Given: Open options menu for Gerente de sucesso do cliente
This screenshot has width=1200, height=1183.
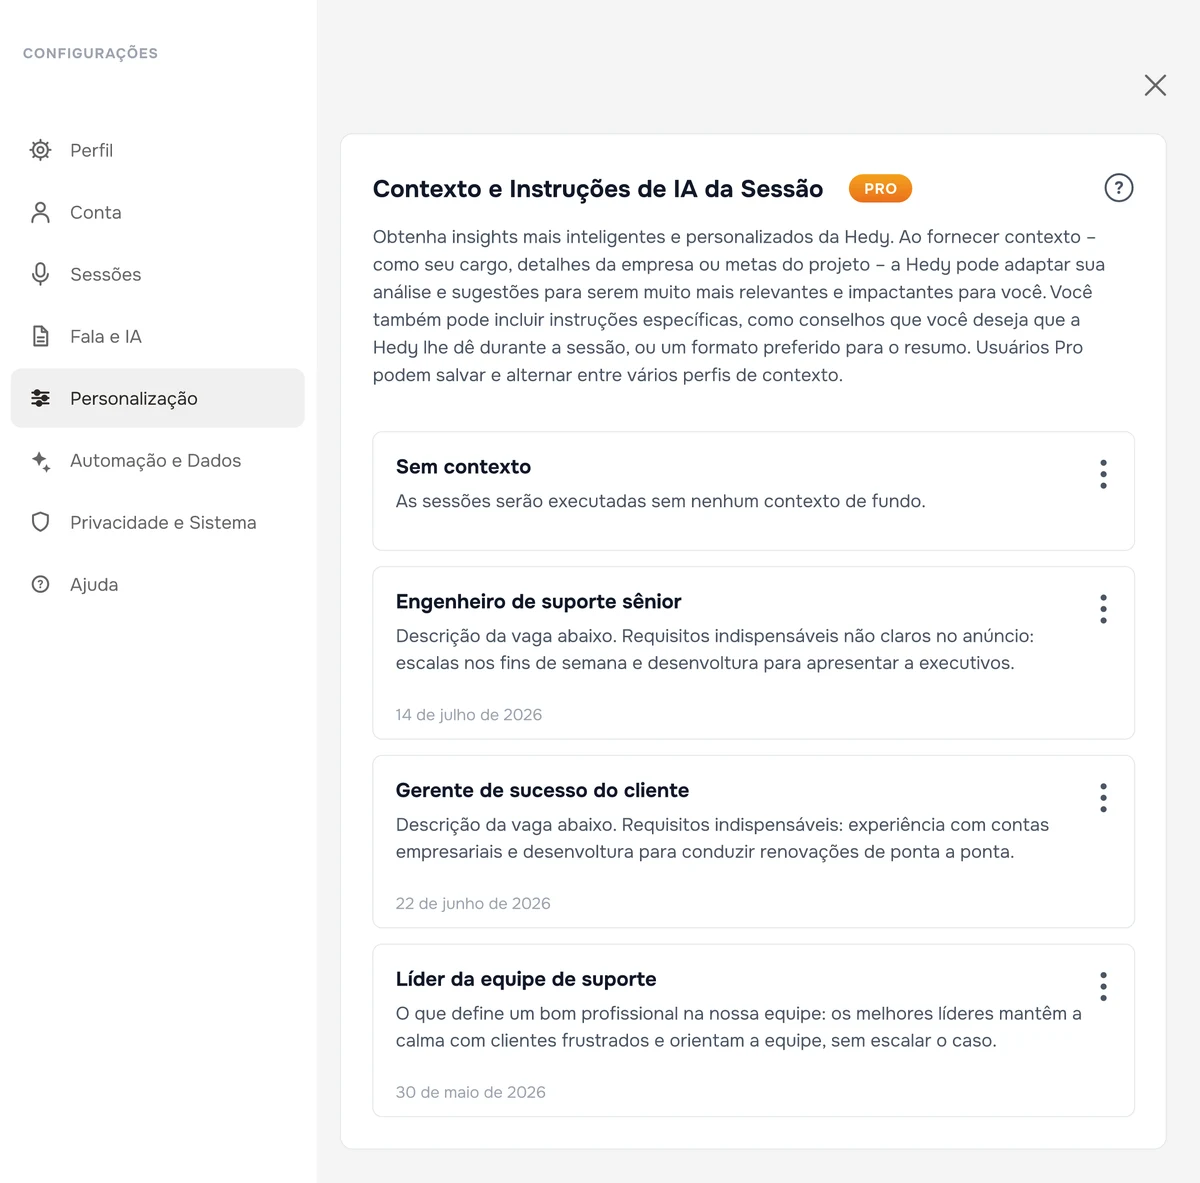Looking at the screenshot, I should pyautogui.click(x=1103, y=798).
